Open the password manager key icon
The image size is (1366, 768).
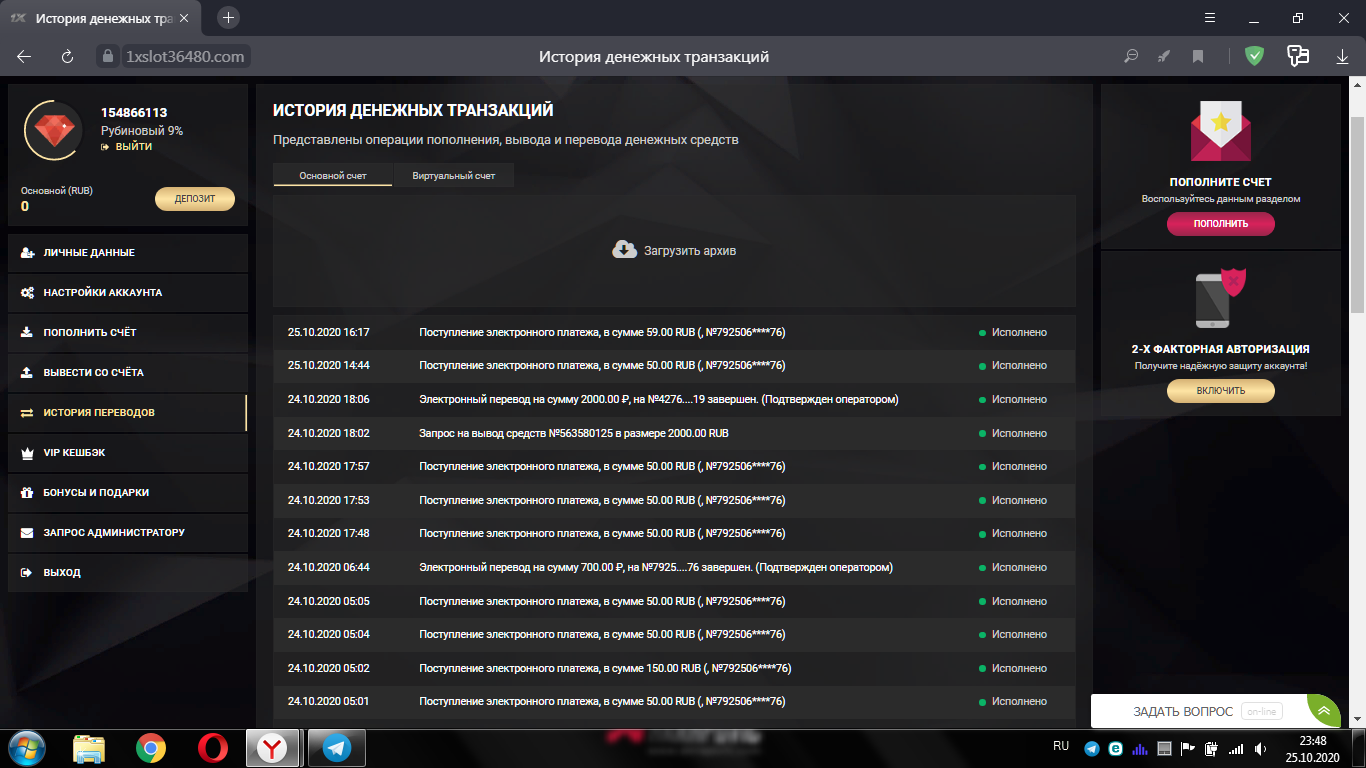click(1298, 56)
